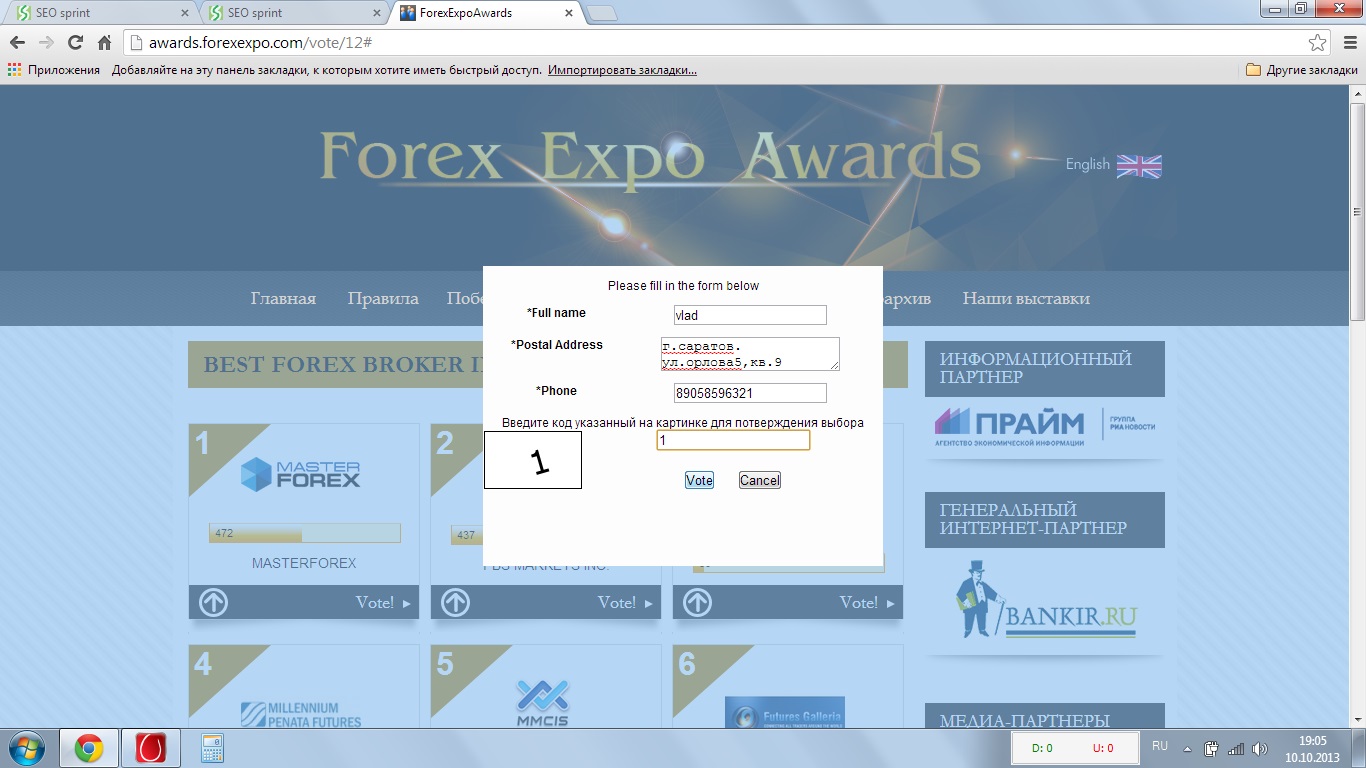Click MasterForex 472 vote progress bar

(304, 533)
